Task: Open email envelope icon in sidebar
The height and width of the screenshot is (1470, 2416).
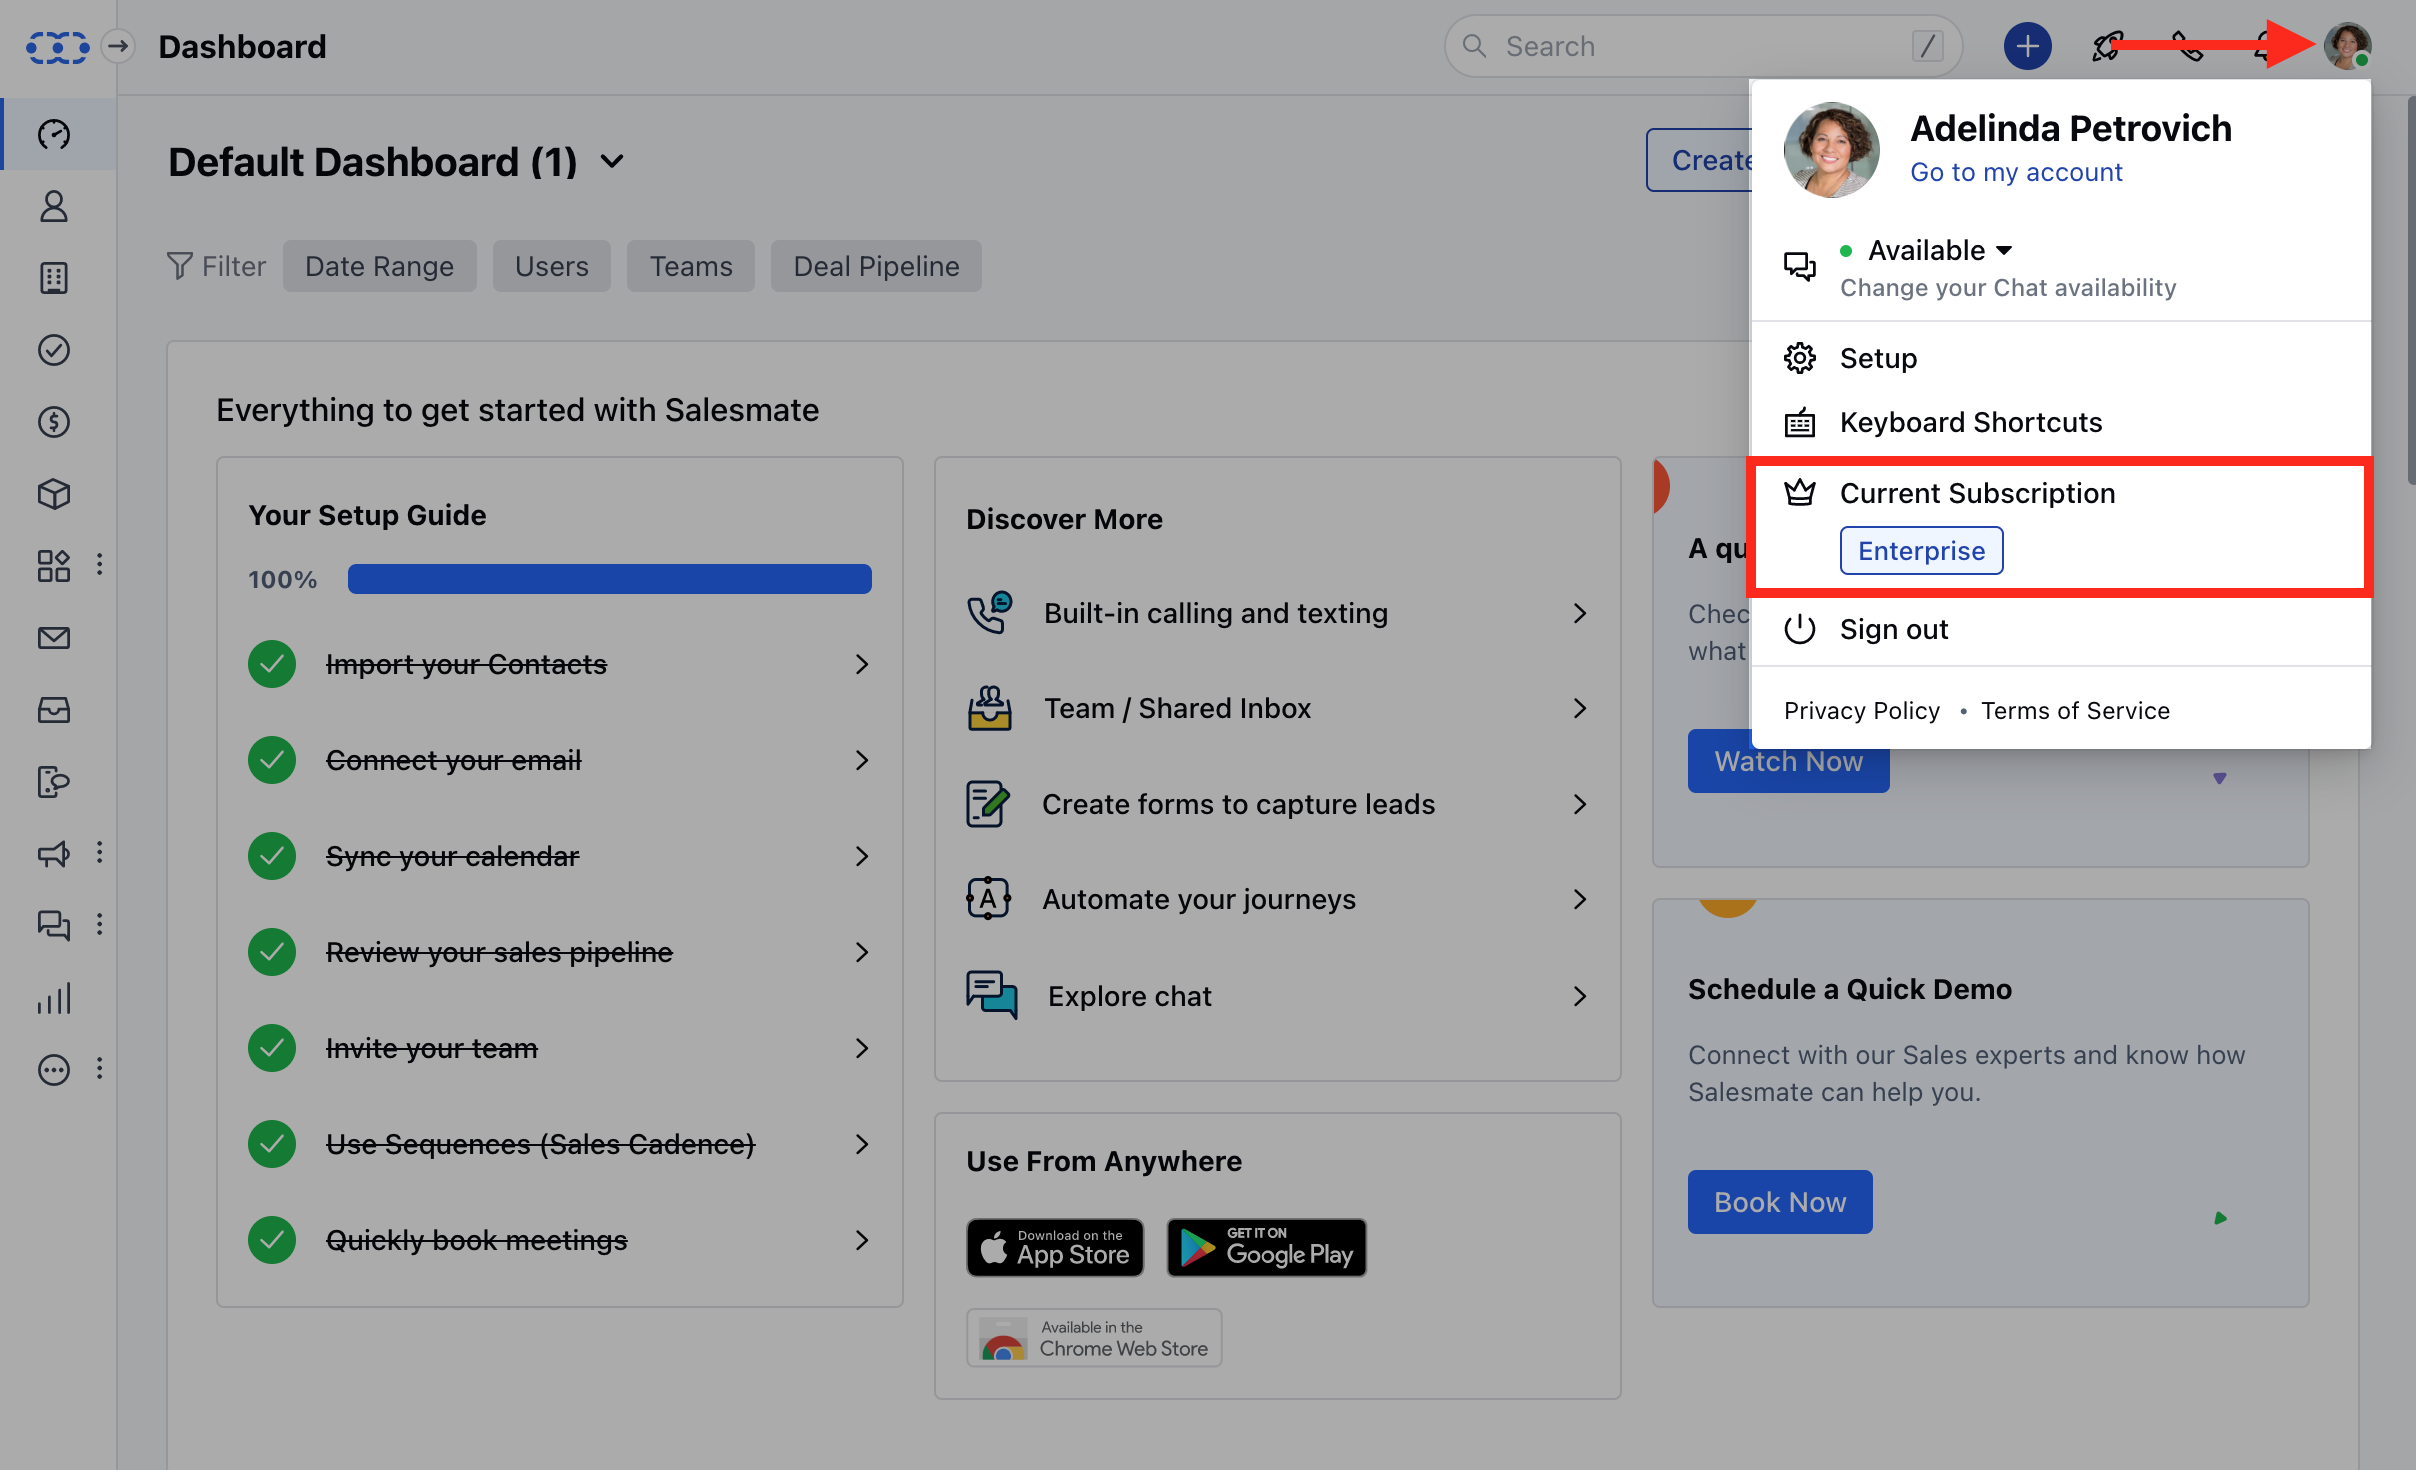Action: tap(54, 638)
